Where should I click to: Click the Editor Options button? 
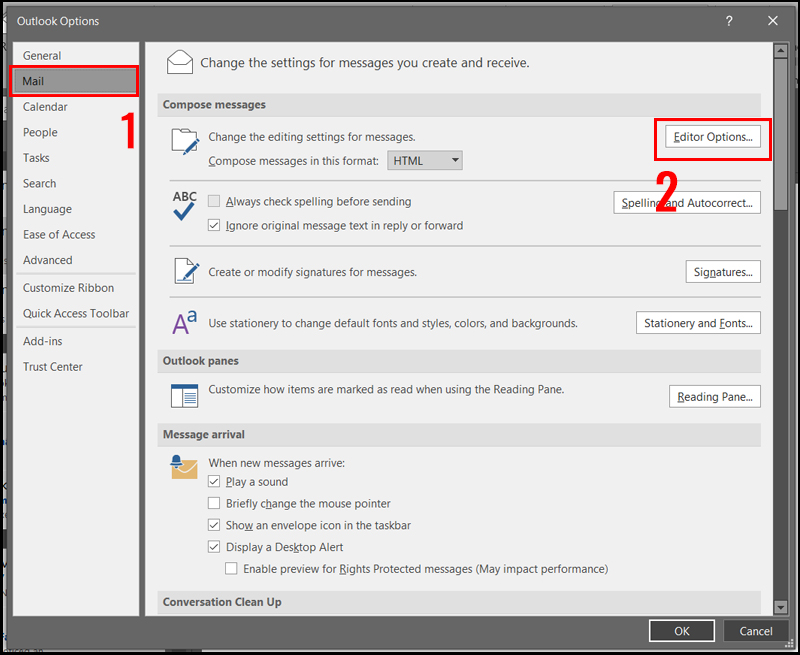coord(712,136)
